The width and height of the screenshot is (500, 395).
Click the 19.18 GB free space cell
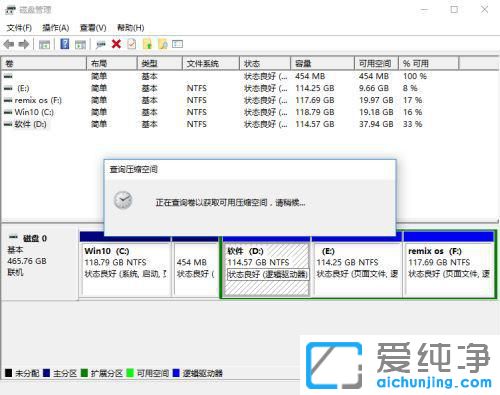(x=376, y=112)
